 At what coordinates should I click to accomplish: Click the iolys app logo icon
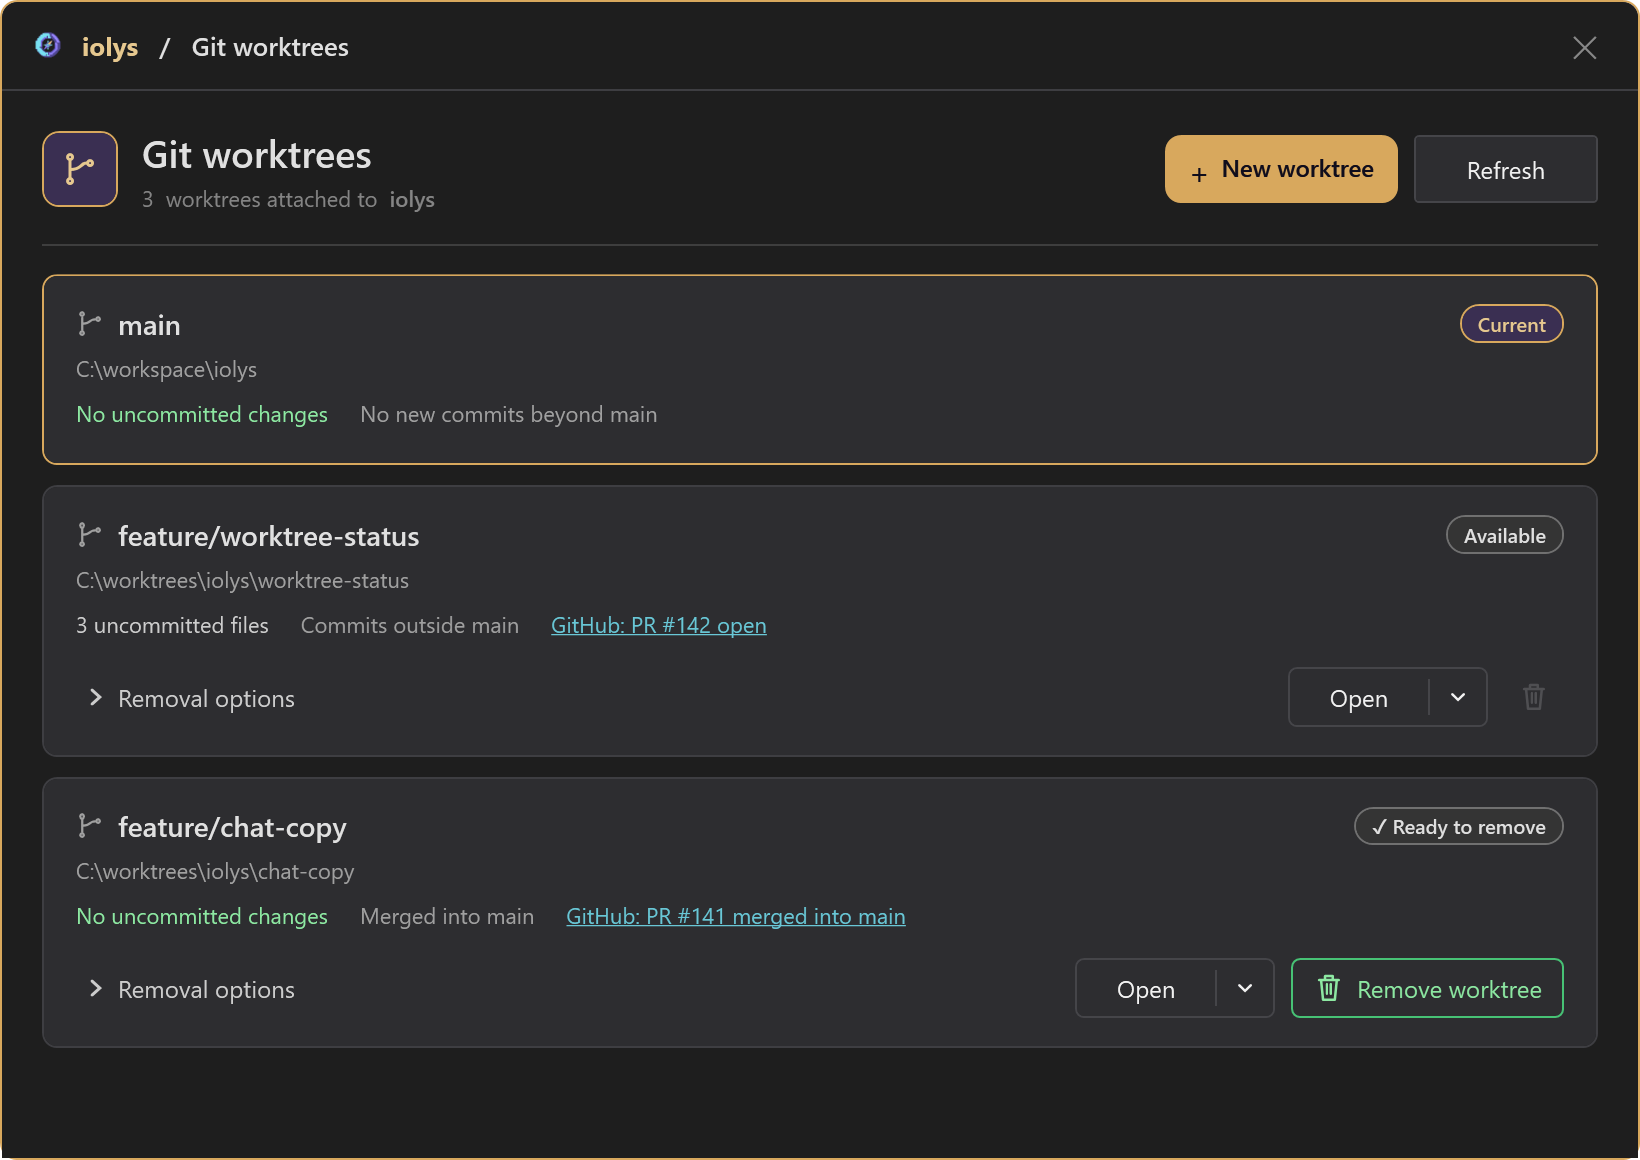tap(48, 46)
